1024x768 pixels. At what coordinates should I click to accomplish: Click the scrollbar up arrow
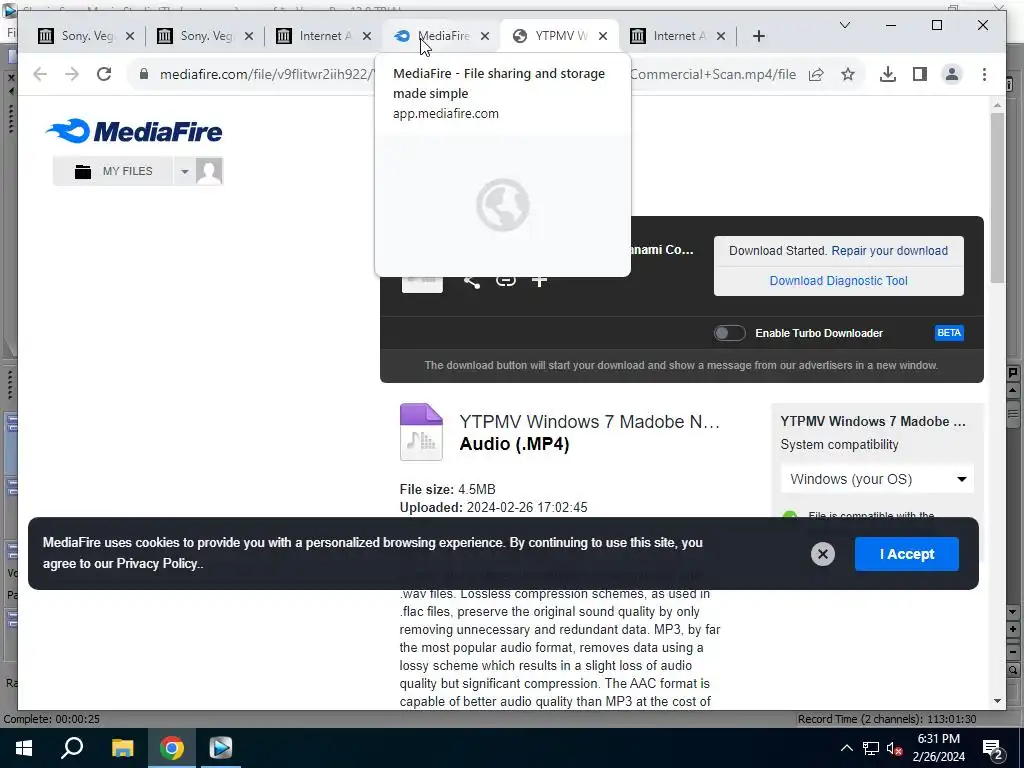point(997,105)
